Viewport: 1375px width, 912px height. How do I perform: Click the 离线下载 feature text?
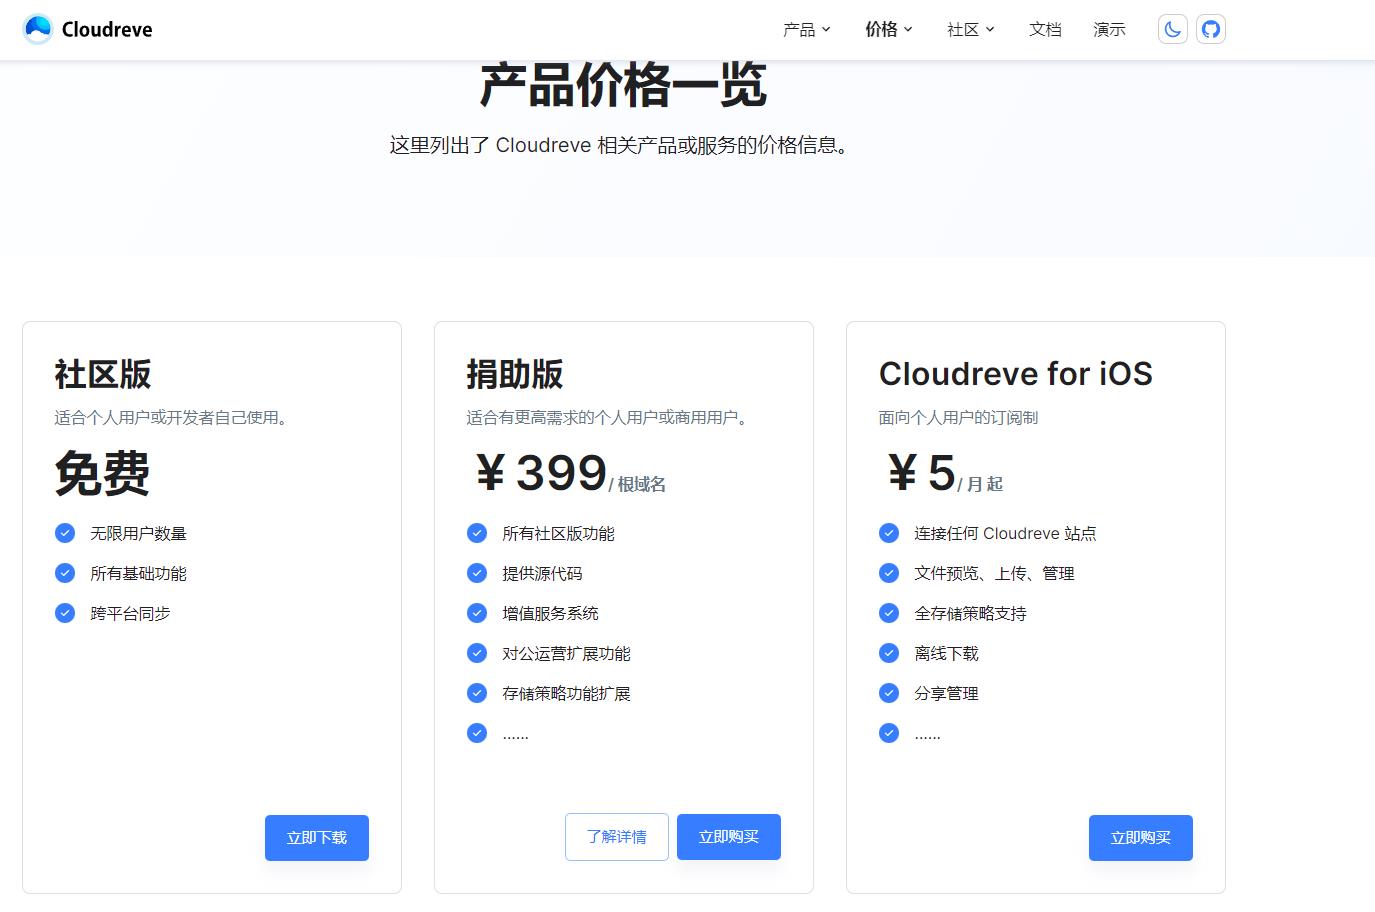[946, 654]
